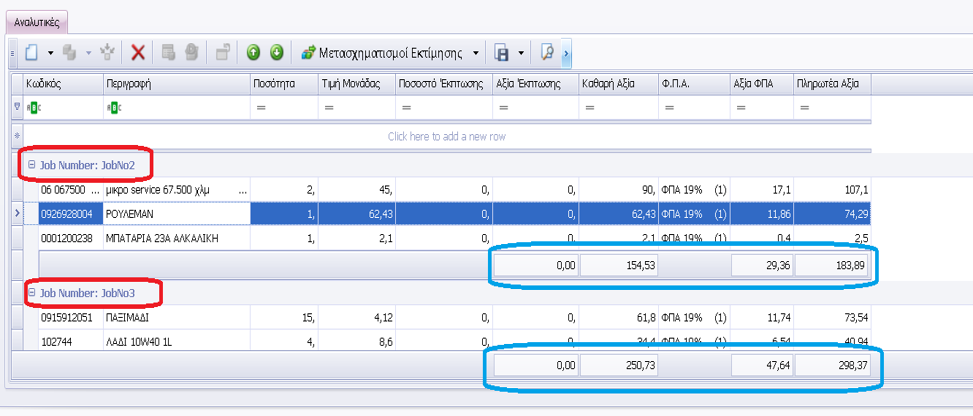
Task: Click the Μετασχηματισμοί Εκτίμησης button
Action: tap(384, 52)
